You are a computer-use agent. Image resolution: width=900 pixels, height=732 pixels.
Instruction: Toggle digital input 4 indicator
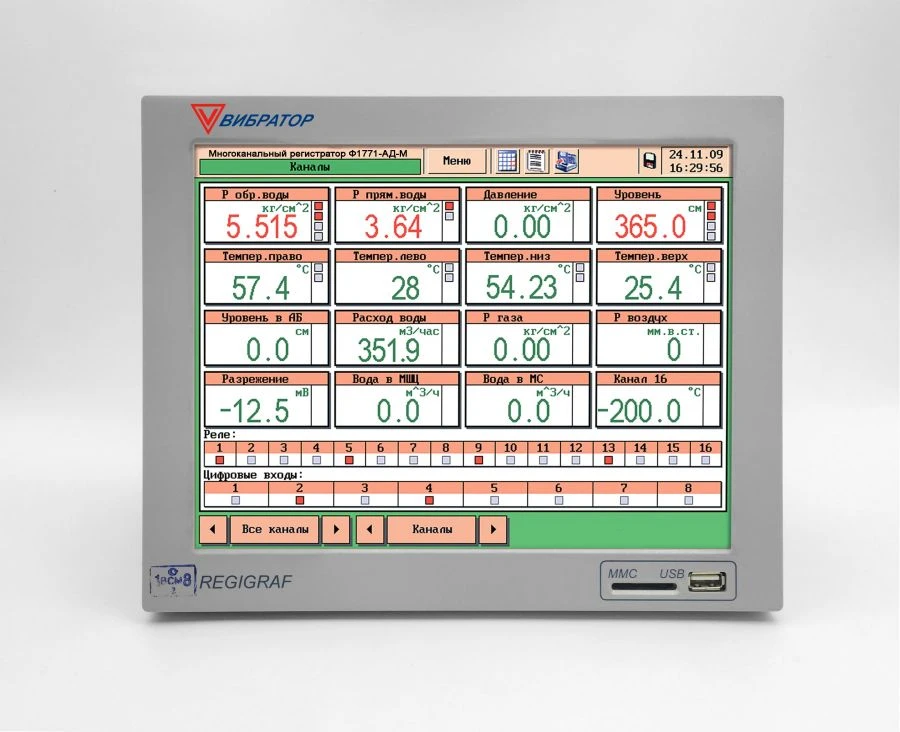click(x=428, y=499)
